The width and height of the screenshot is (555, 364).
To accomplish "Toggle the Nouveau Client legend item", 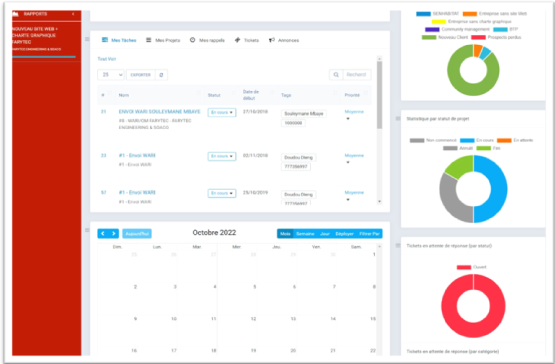I will (x=445, y=37).
